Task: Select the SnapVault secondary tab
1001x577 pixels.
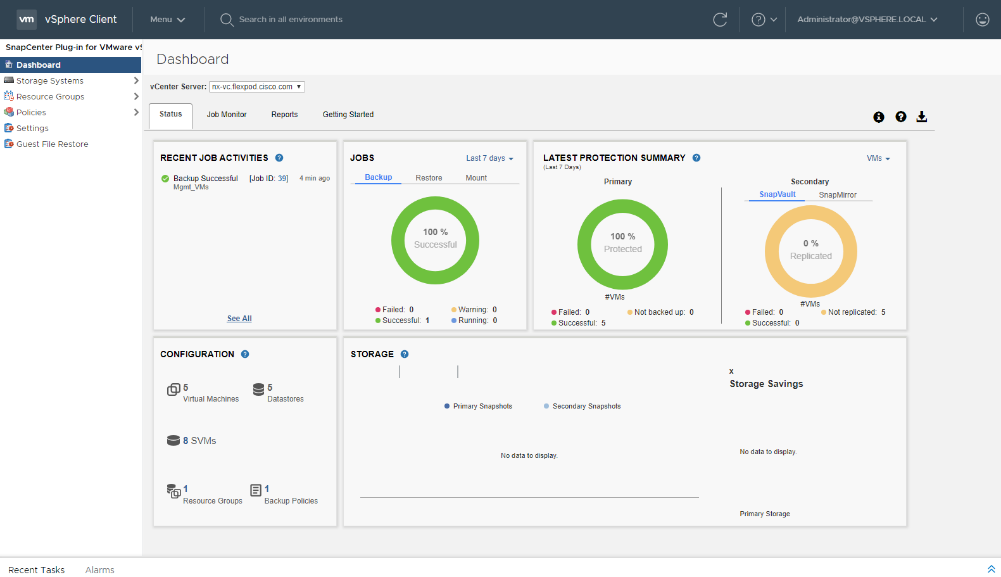Action: coord(777,195)
